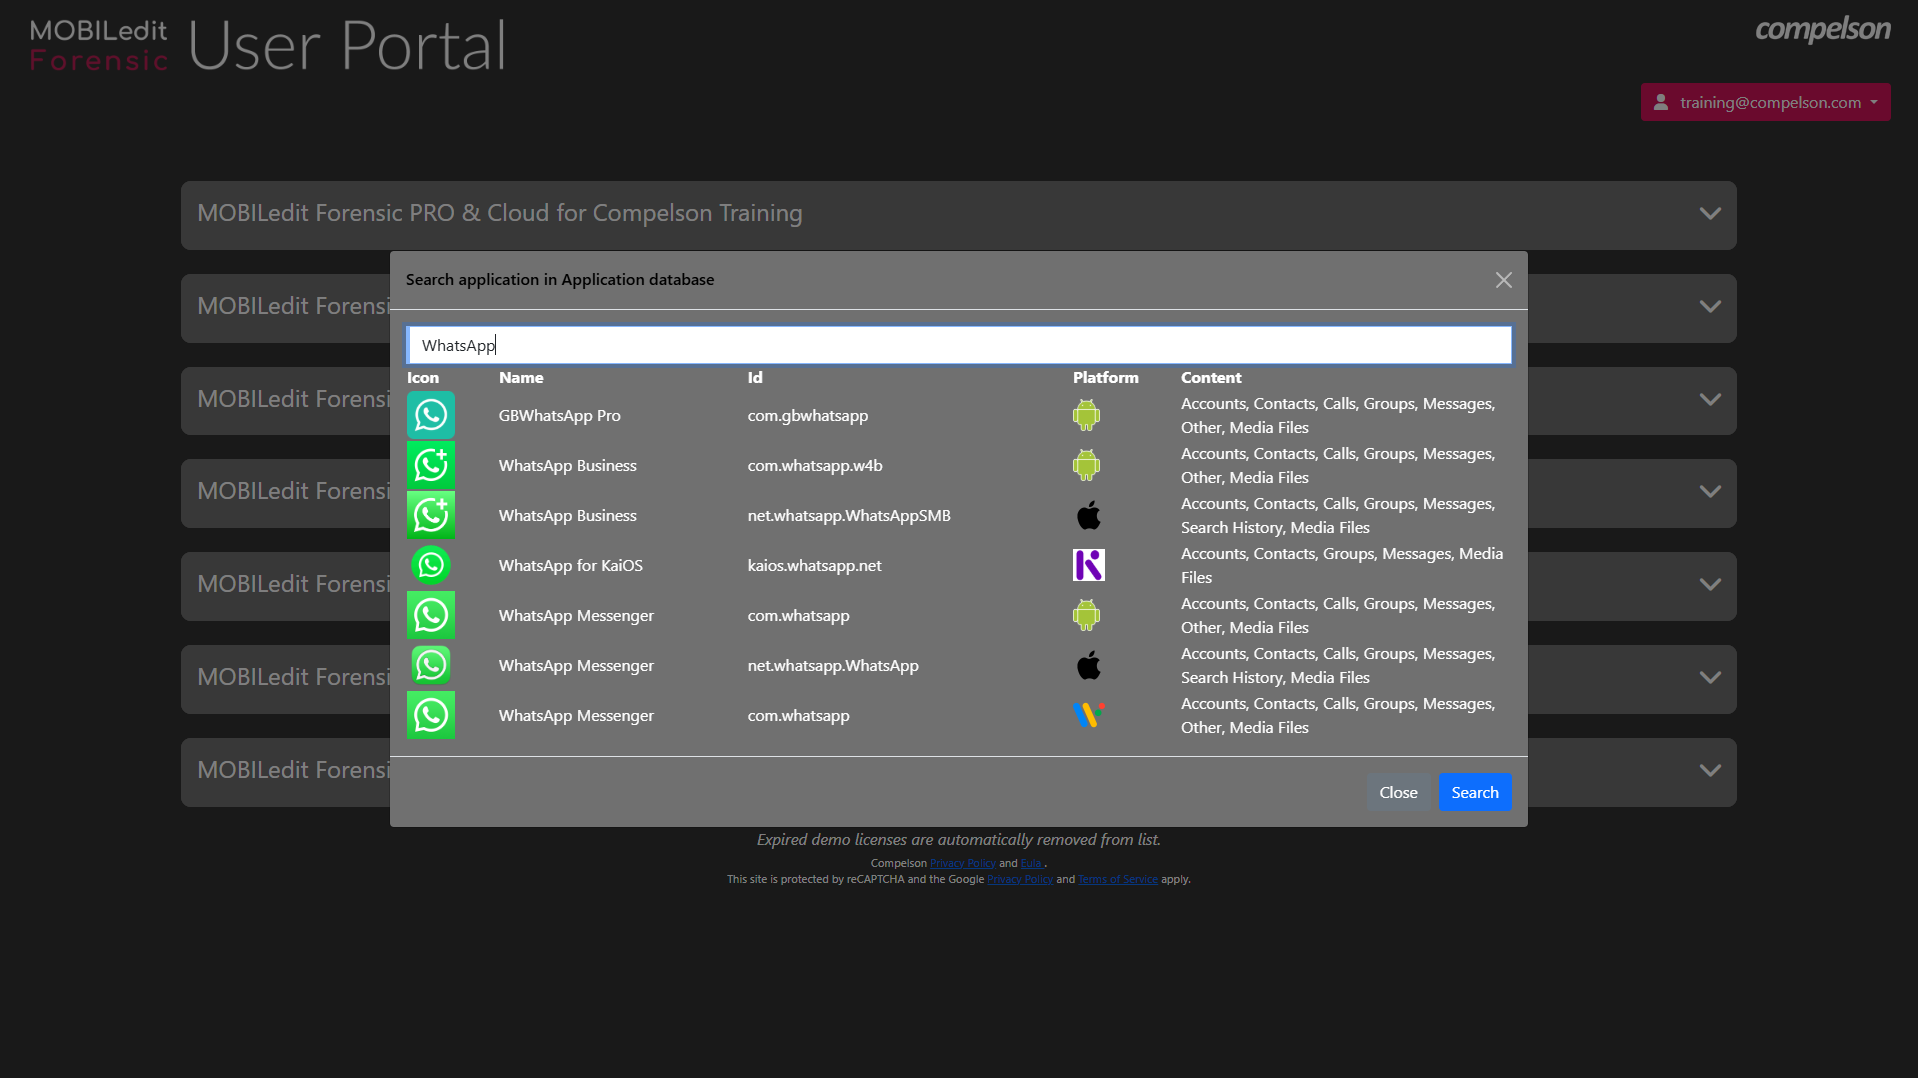Screen dimensions: 1918x1078
Task: Click the Wear OS platform icon
Action: click(1088, 715)
